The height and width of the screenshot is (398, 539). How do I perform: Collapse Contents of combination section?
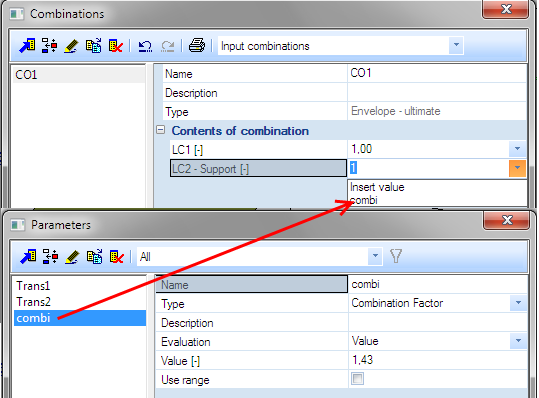point(161,130)
